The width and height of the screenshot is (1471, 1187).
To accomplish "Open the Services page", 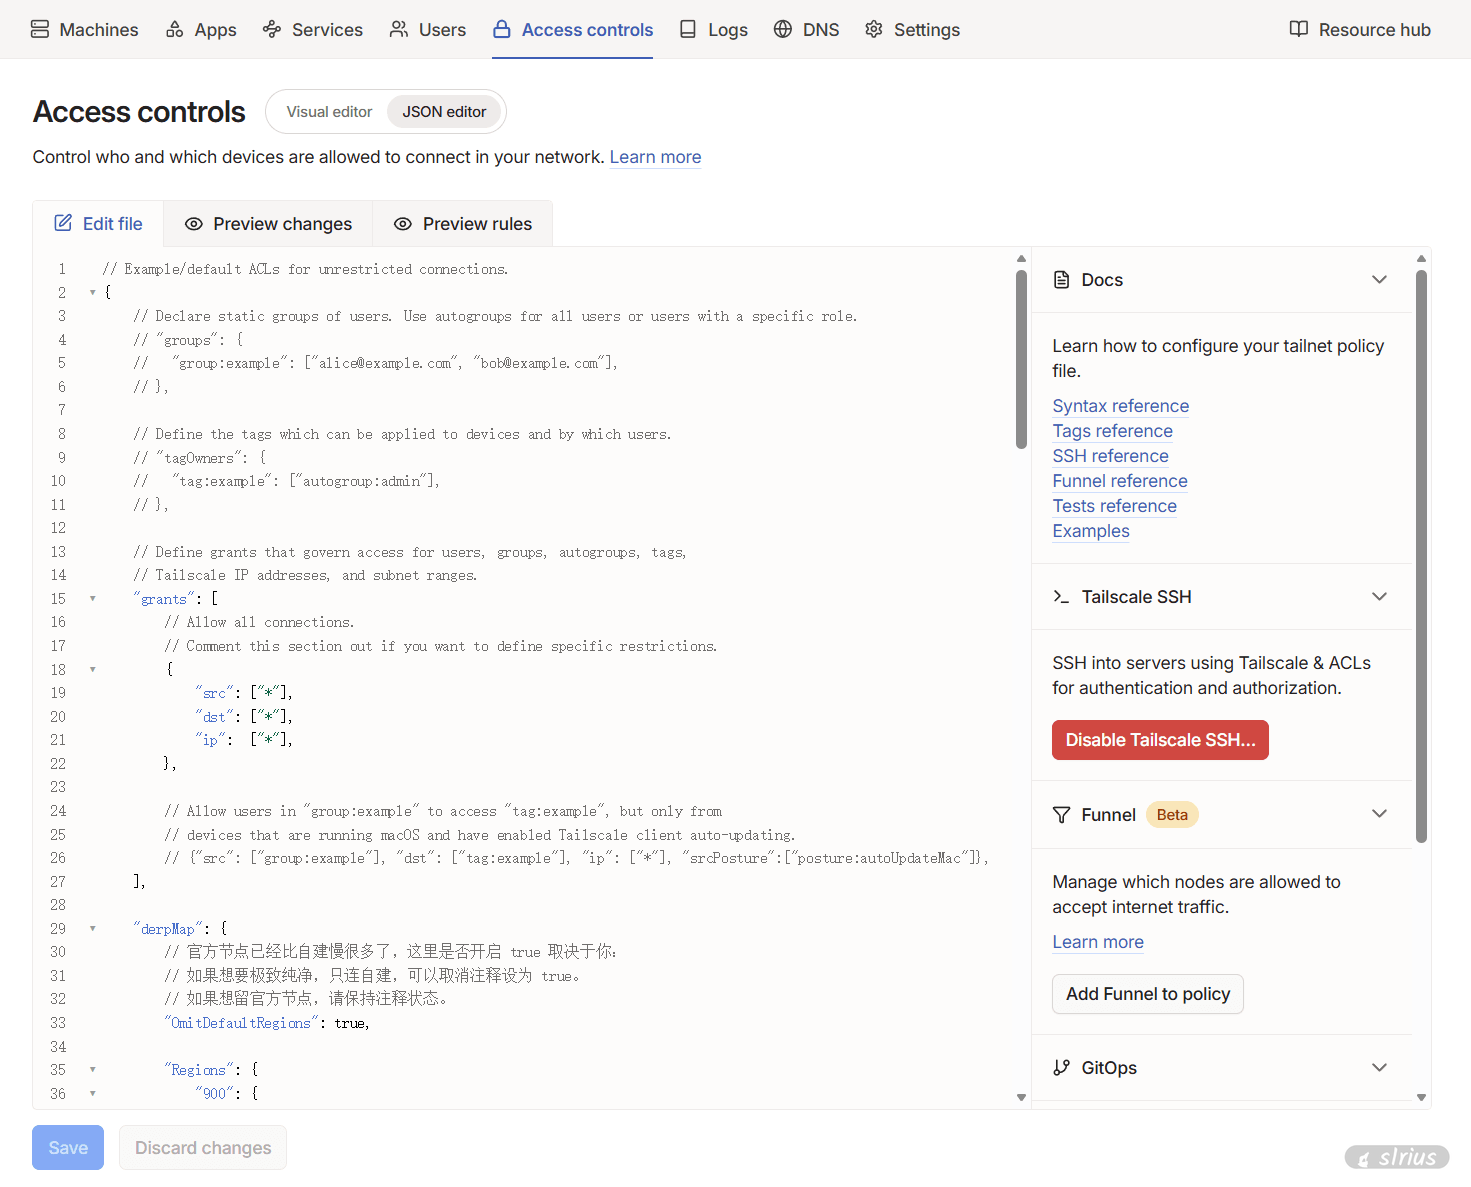I will (313, 30).
